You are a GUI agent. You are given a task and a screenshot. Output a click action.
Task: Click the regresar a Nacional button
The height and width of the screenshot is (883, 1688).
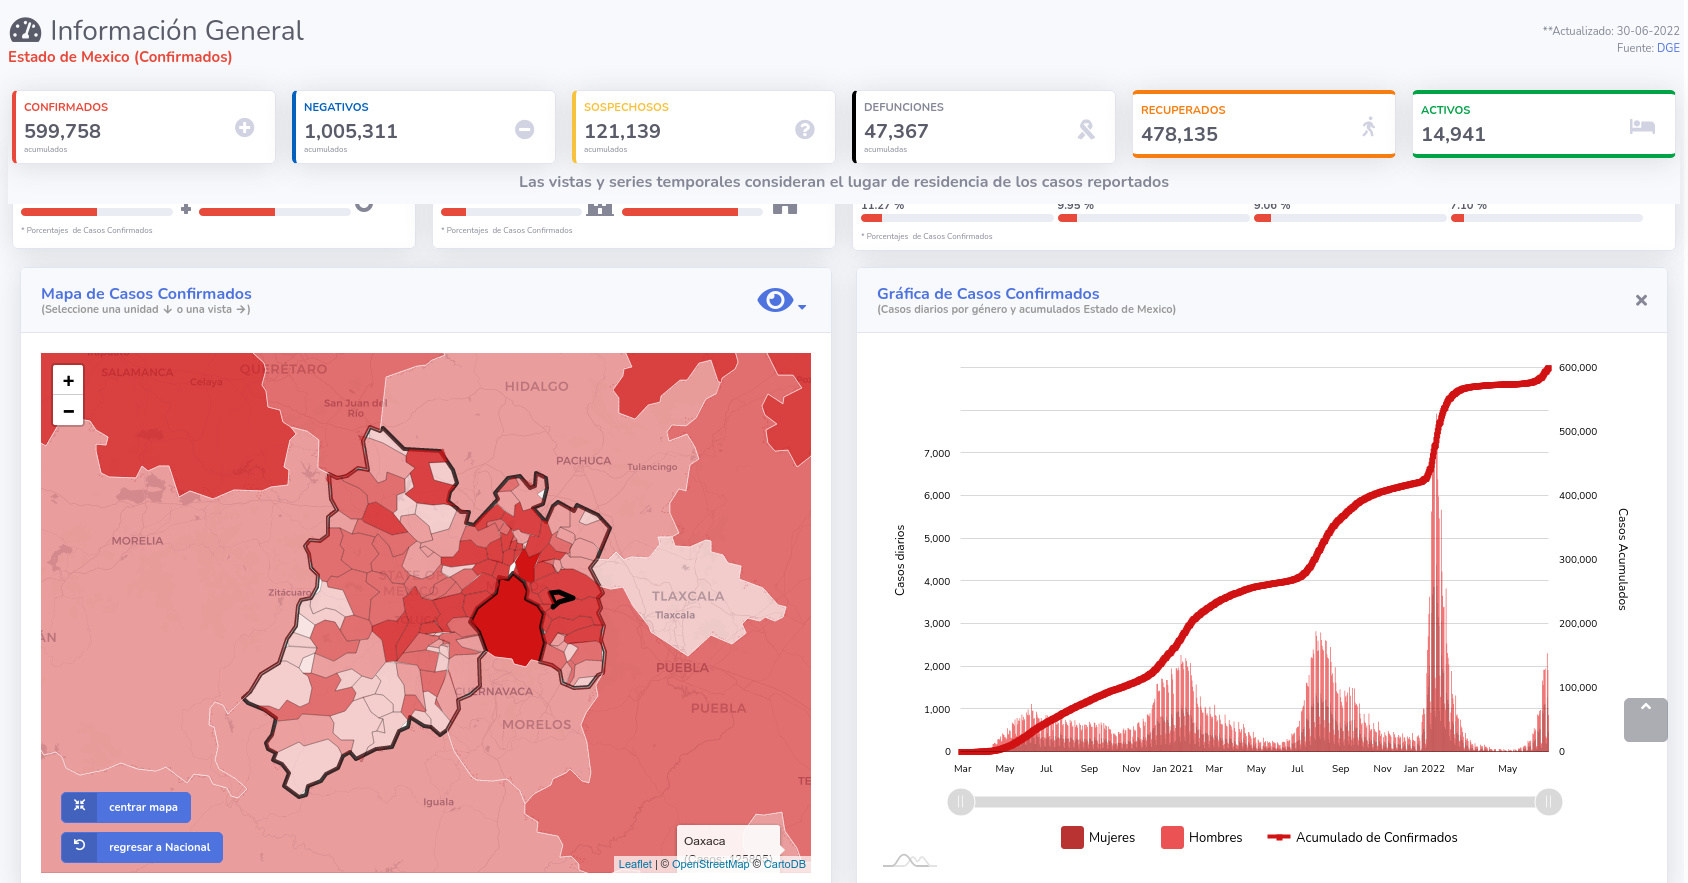pos(142,847)
